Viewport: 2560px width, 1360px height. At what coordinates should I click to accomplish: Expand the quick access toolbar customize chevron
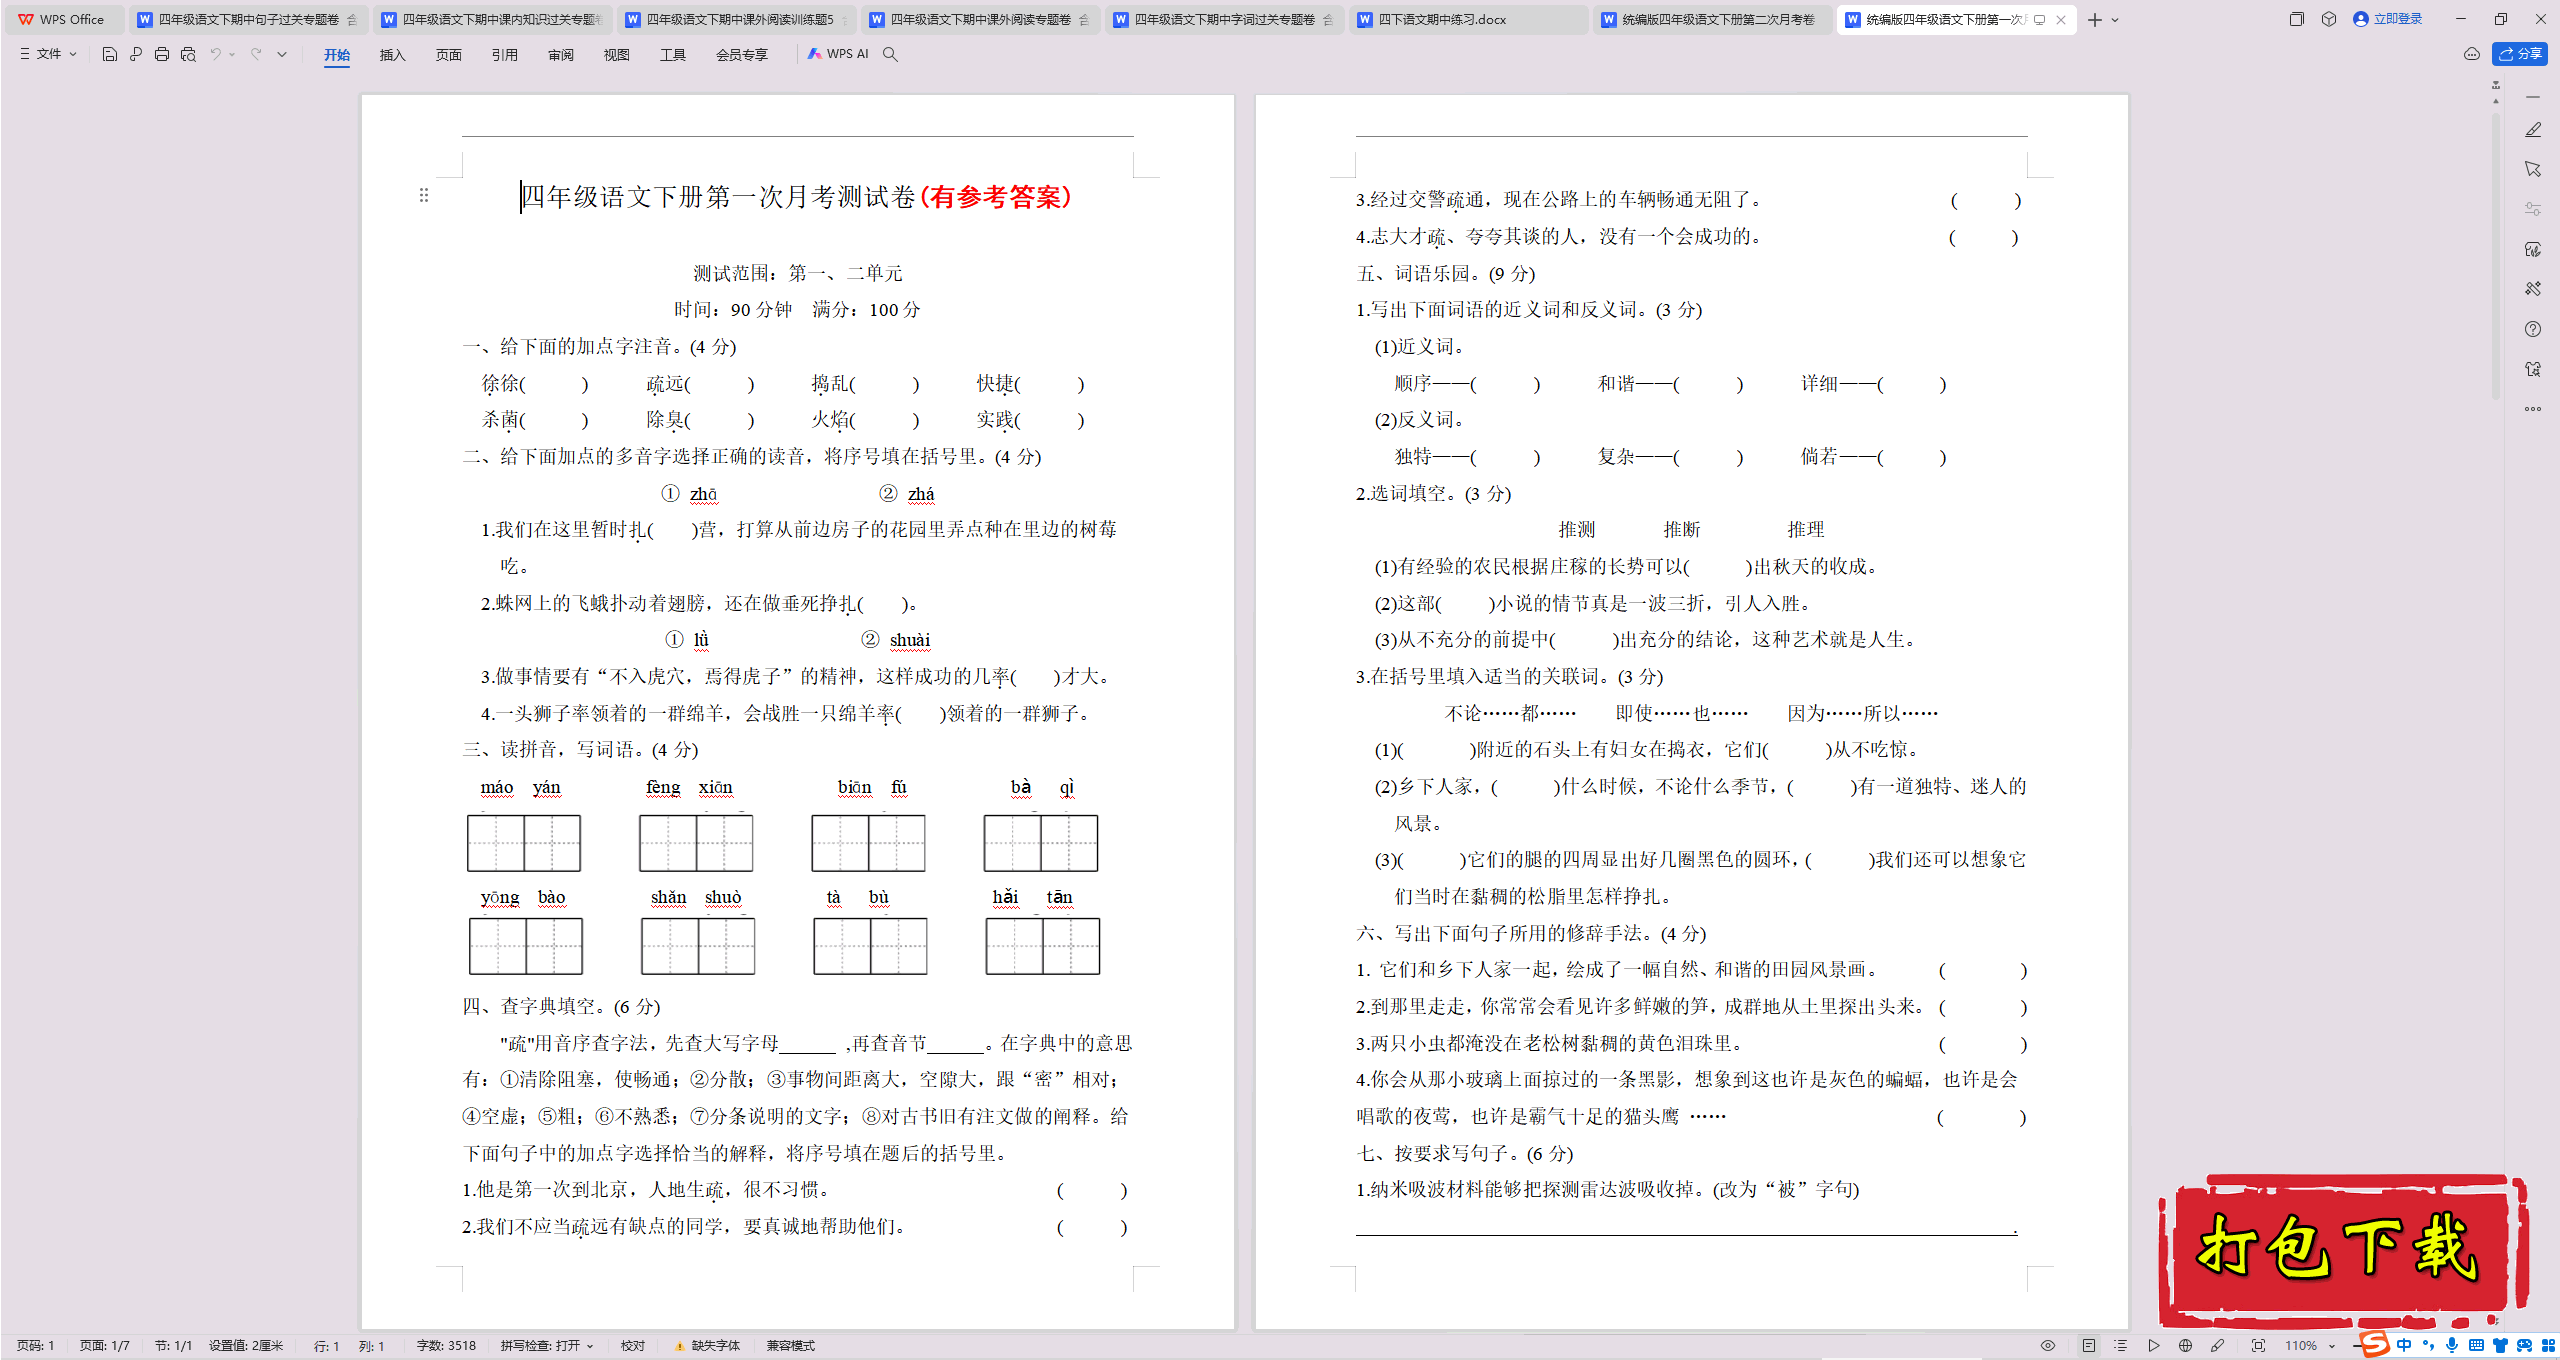click(x=282, y=54)
